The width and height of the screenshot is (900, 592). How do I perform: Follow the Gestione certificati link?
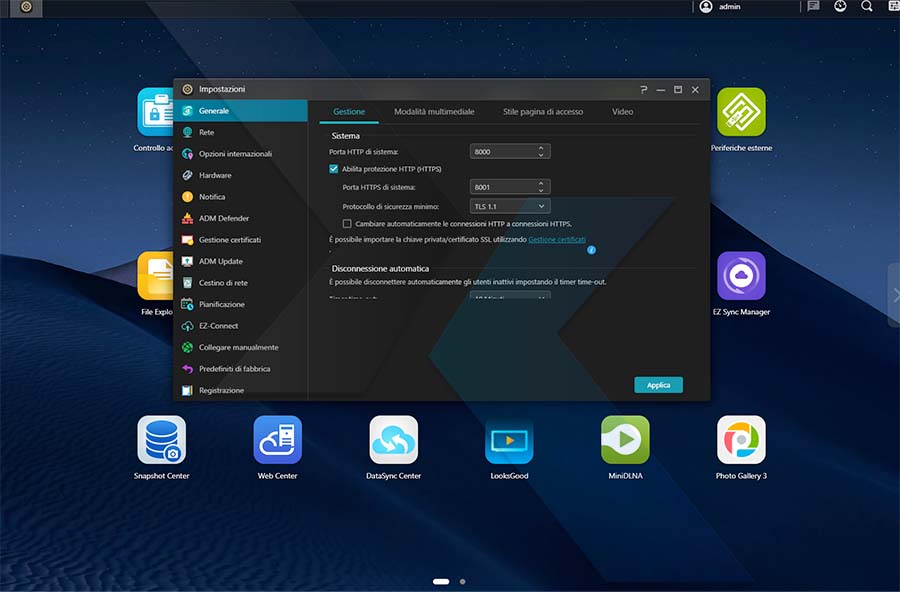pos(557,240)
